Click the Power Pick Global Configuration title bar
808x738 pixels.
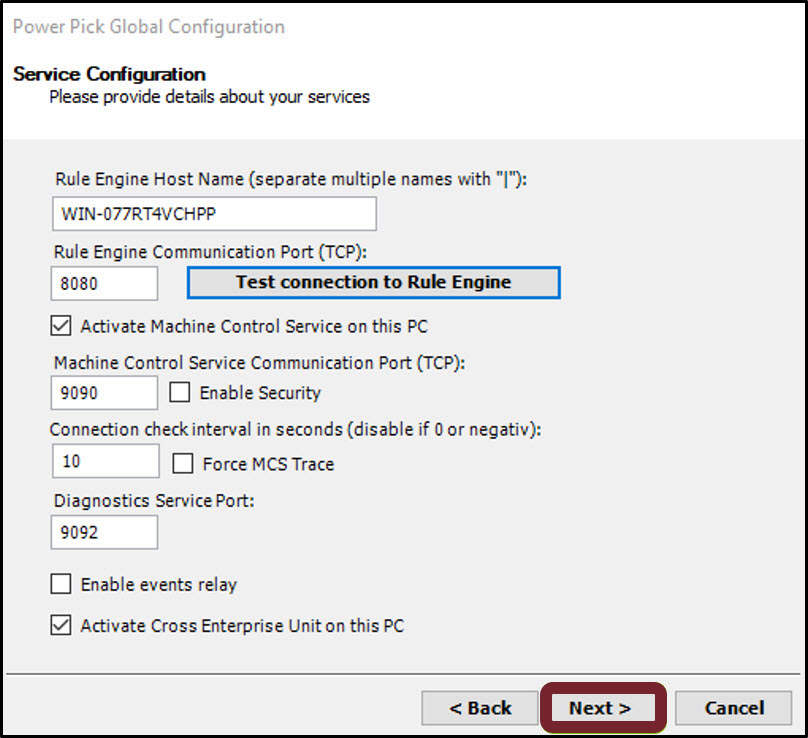coord(147,27)
